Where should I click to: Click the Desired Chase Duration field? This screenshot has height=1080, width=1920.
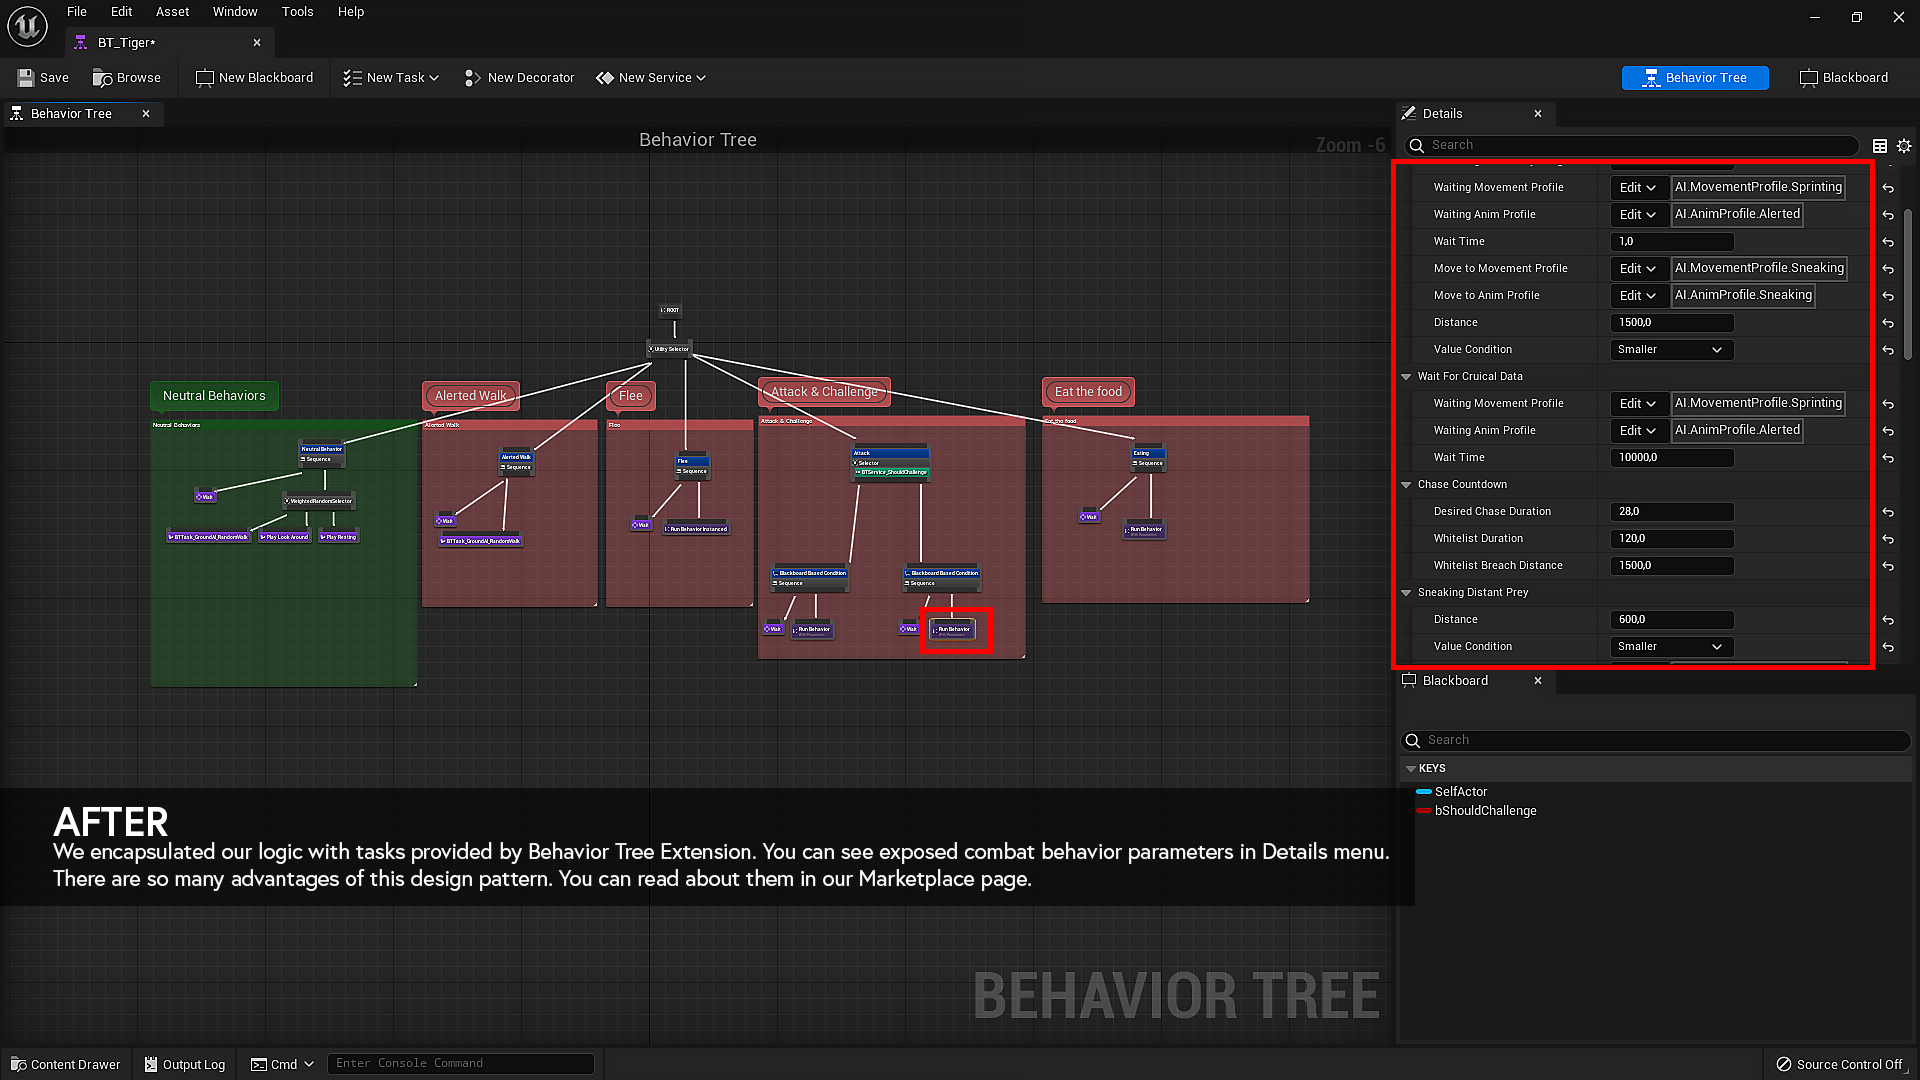(1671, 512)
